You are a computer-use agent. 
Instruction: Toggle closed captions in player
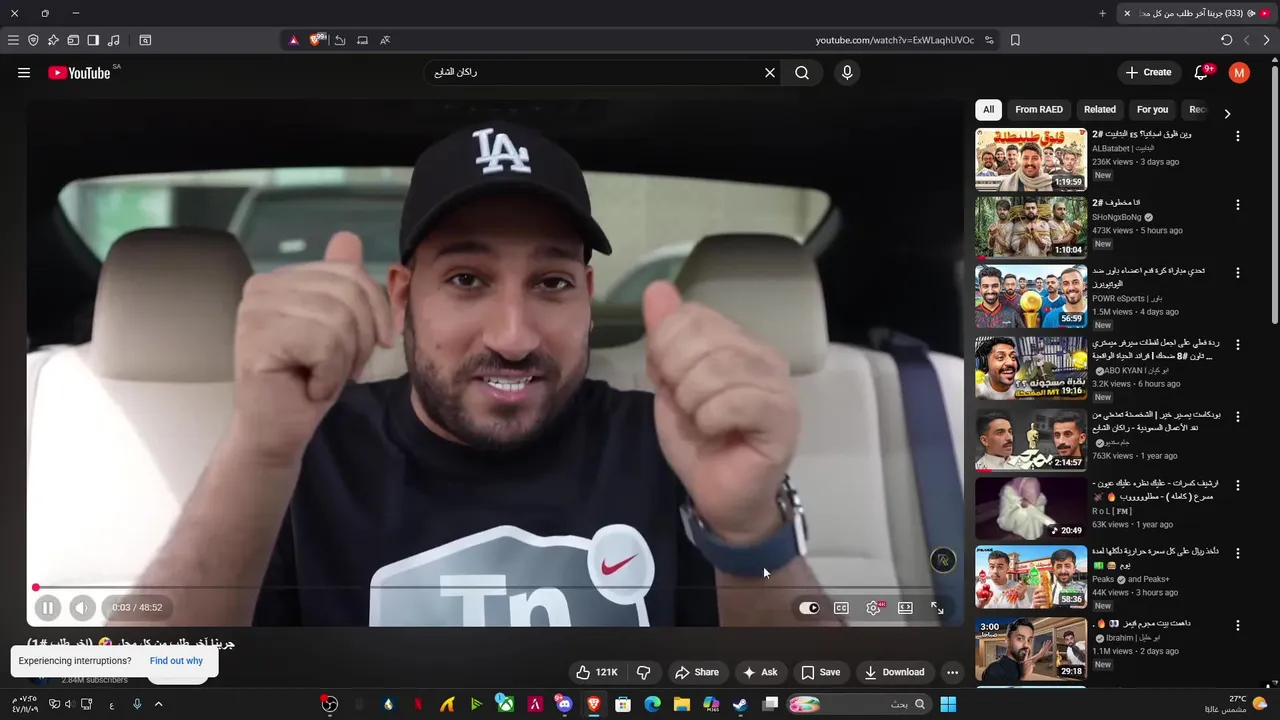coord(841,608)
